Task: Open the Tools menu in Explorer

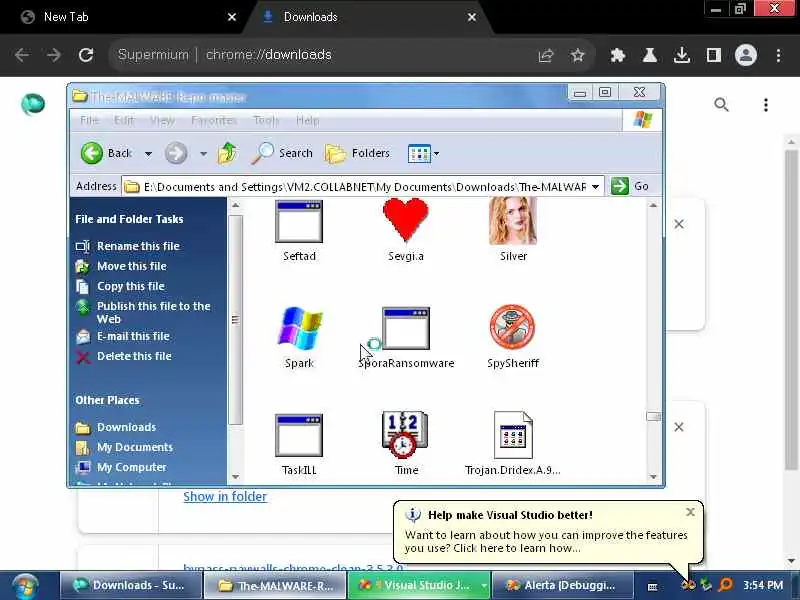Action: [x=266, y=120]
